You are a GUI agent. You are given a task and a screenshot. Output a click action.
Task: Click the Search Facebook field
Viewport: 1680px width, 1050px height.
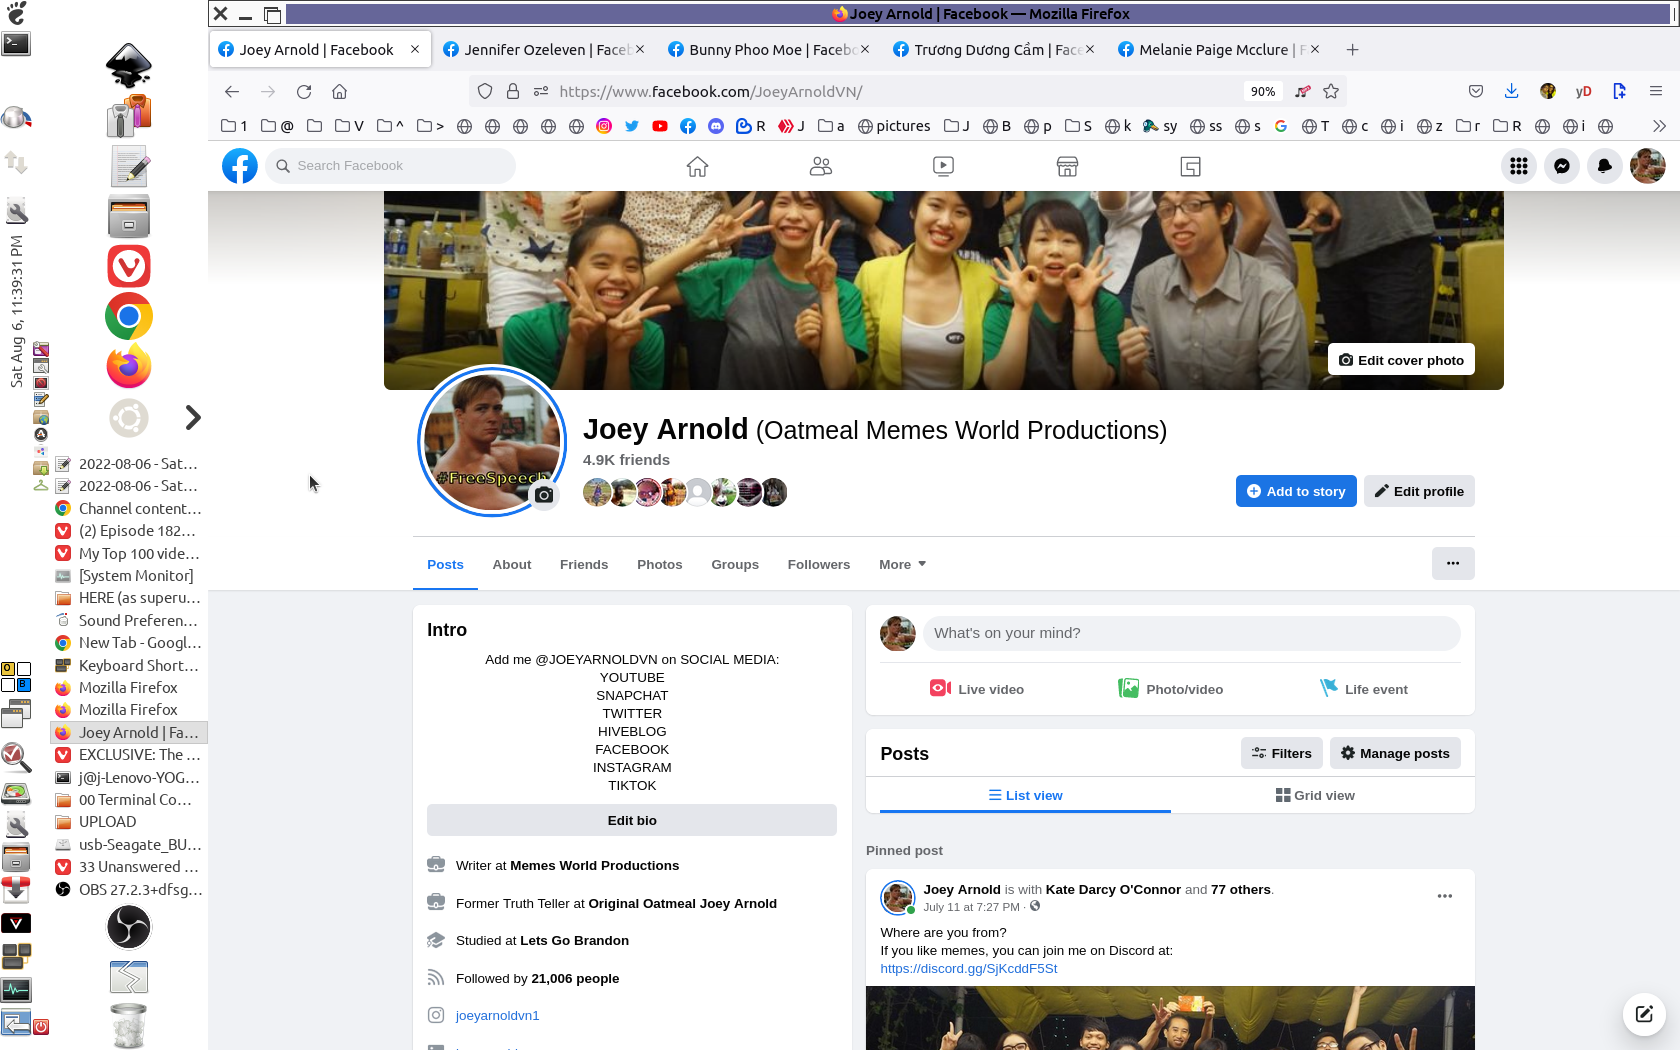point(390,166)
